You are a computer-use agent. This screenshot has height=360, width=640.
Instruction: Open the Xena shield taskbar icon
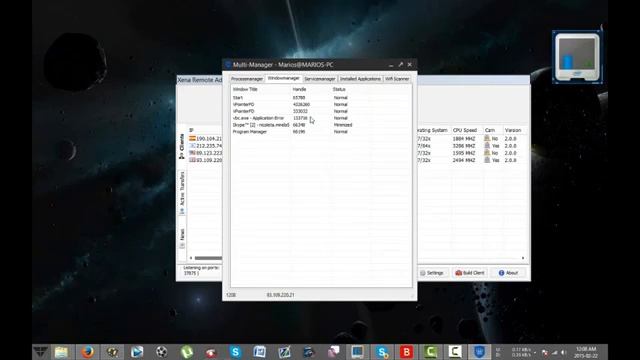tap(479, 352)
